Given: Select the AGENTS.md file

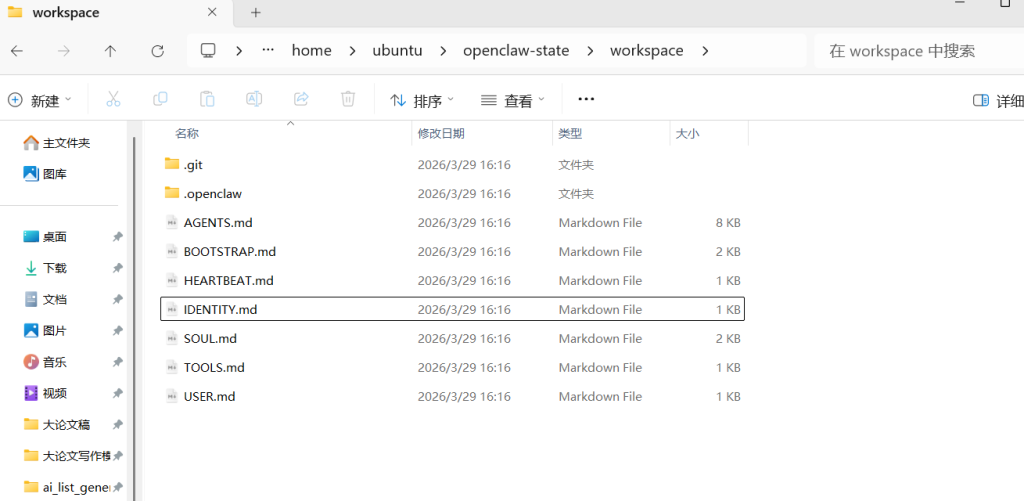Looking at the screenshot, I should coord(452,223).
